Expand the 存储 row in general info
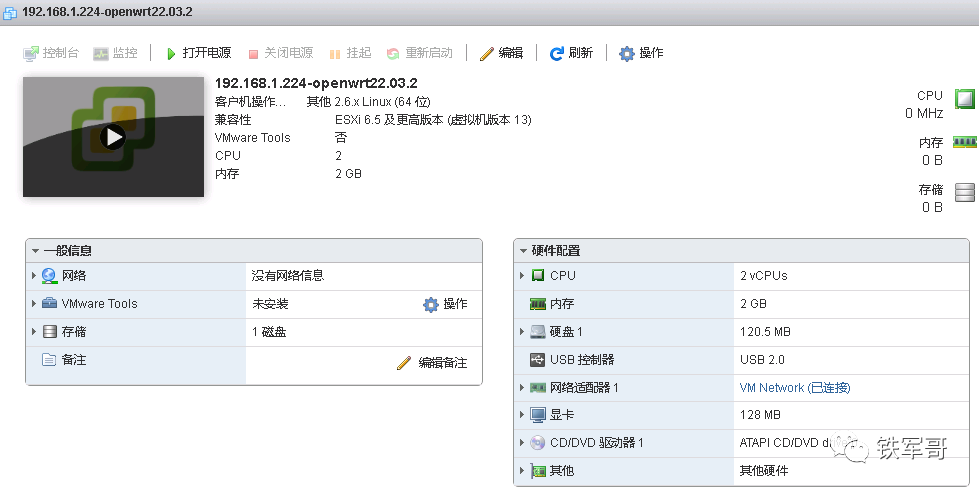 tap(34, 332)
